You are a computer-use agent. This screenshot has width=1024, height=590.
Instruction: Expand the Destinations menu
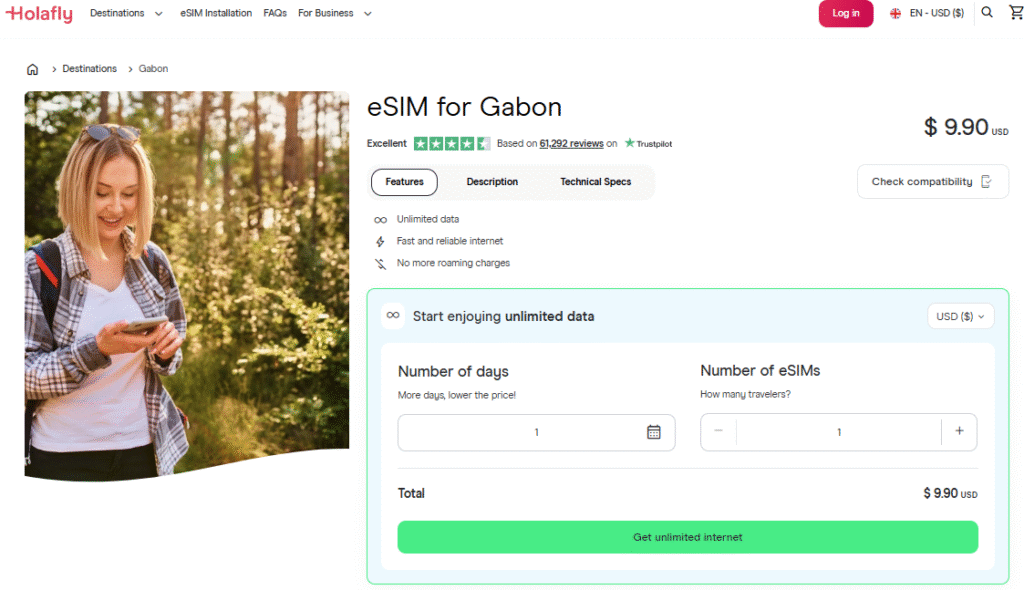coord(126,13)
